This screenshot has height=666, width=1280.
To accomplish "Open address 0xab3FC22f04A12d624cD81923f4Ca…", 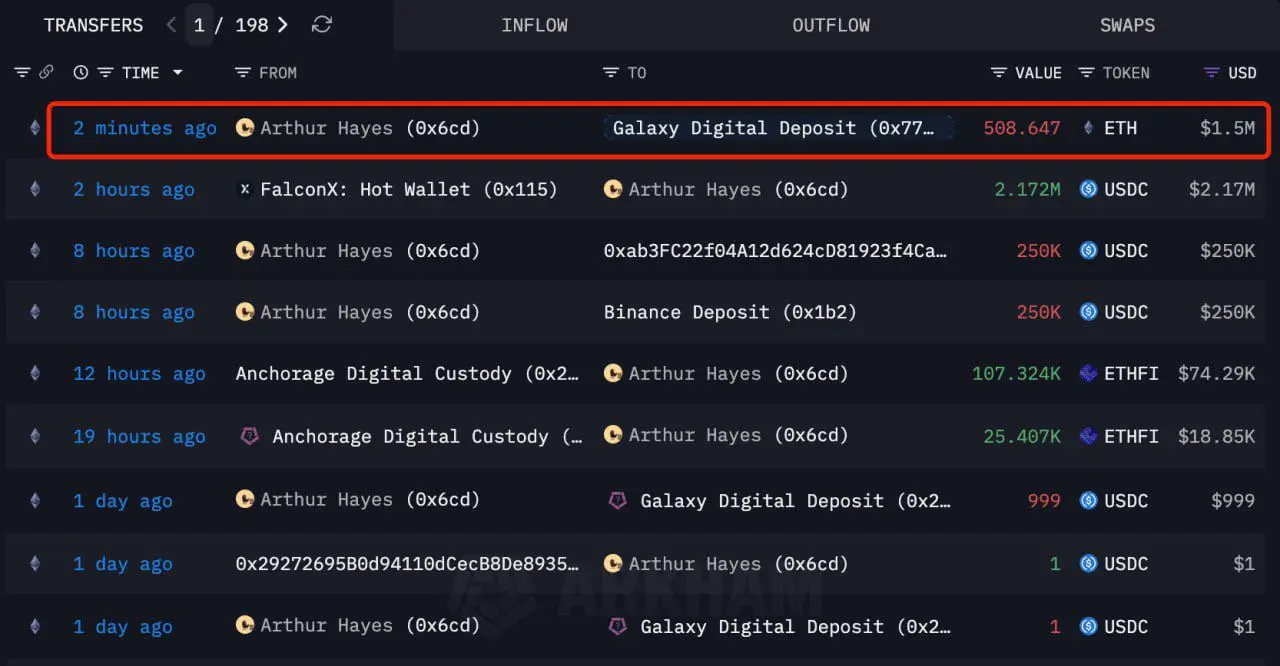I will click(775, 251).
